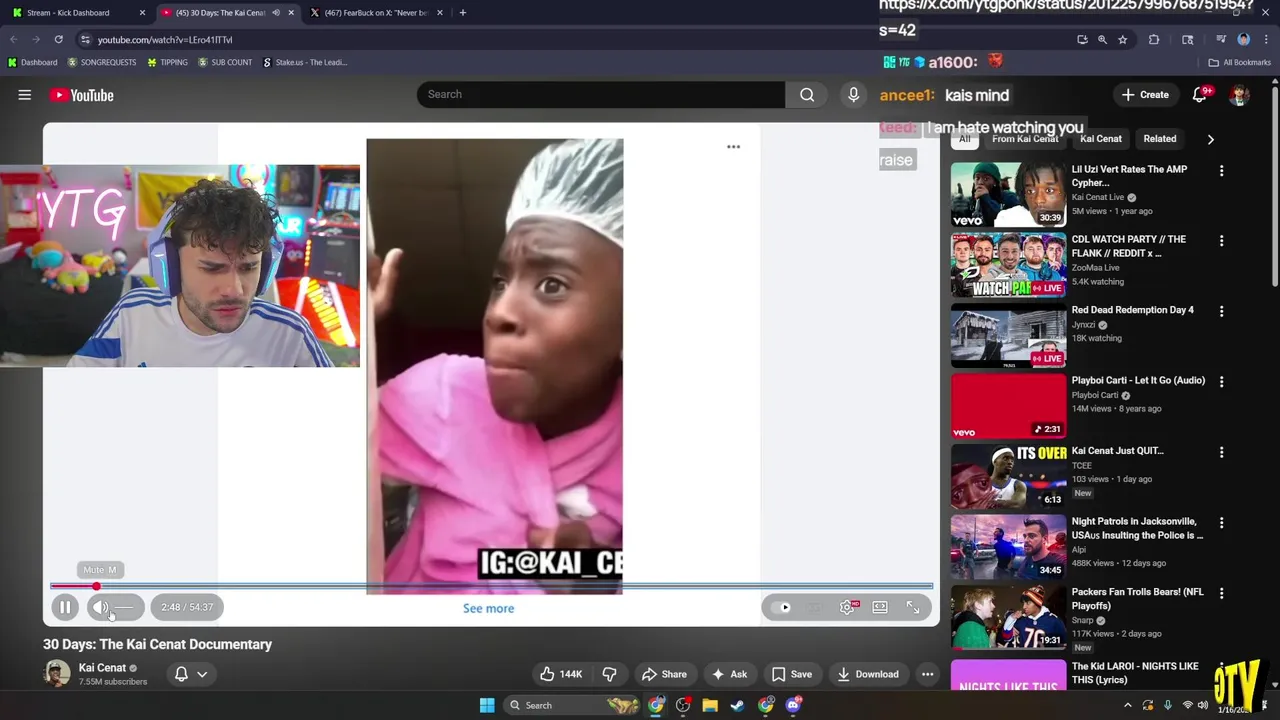
Task: Open All Bookmarks folder
Action: click(1240, 62)
